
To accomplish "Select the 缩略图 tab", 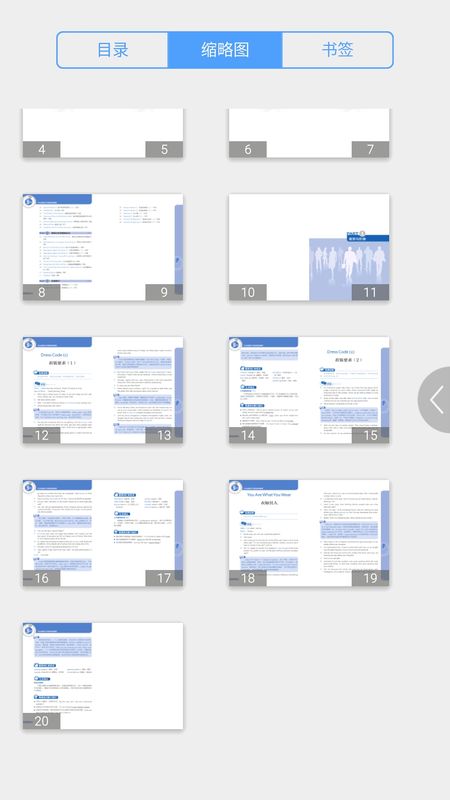I will pos(225,49).
